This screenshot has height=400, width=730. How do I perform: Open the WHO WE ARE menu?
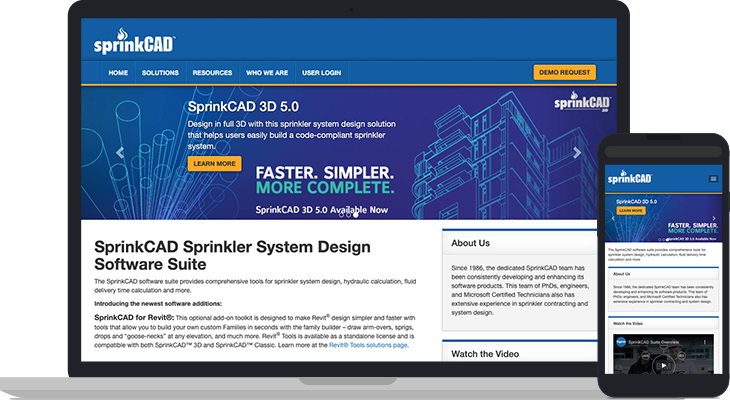267,73
